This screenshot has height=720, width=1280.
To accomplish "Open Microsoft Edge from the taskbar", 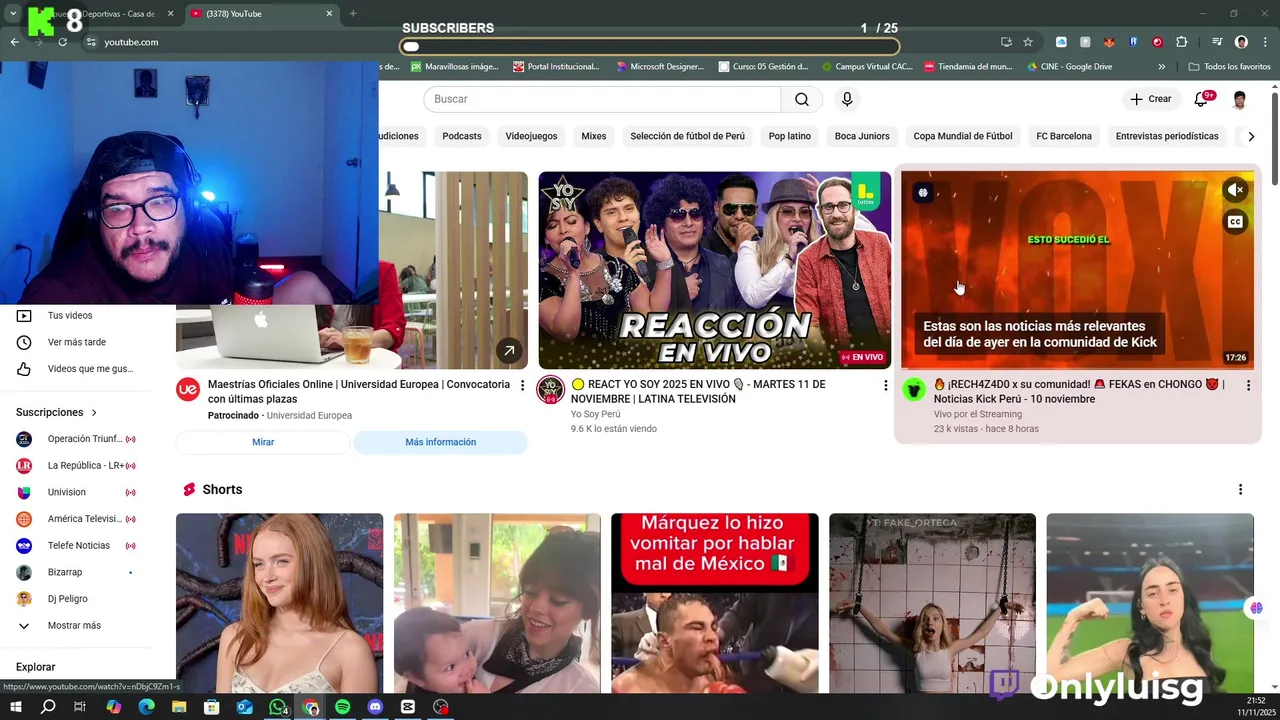I will 146,707.
